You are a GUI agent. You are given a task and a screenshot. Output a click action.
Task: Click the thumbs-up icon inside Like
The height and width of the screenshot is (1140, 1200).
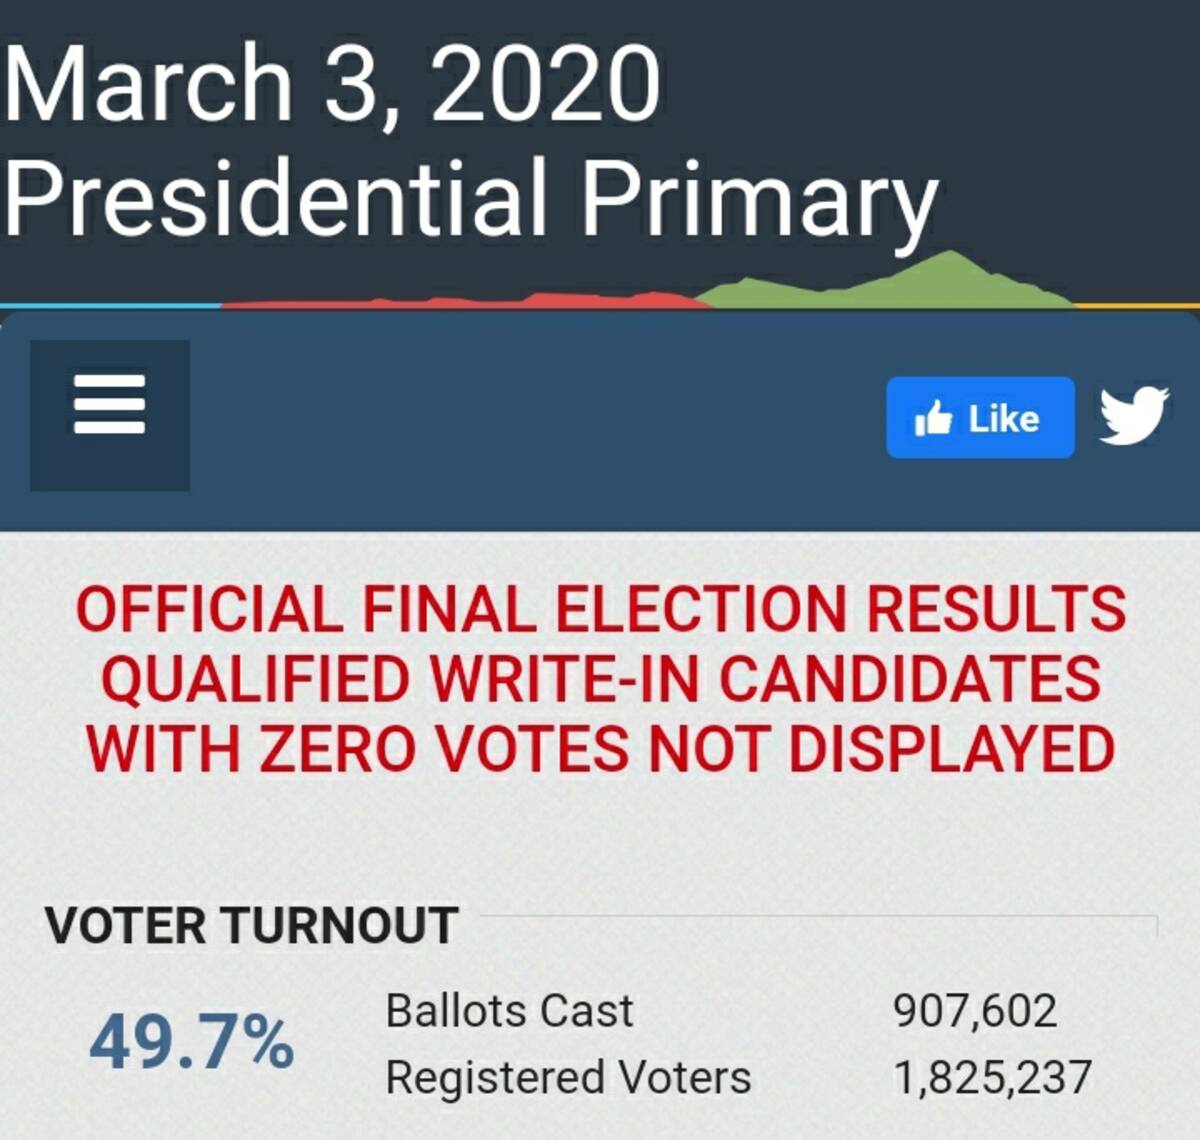tap(933, 418)
